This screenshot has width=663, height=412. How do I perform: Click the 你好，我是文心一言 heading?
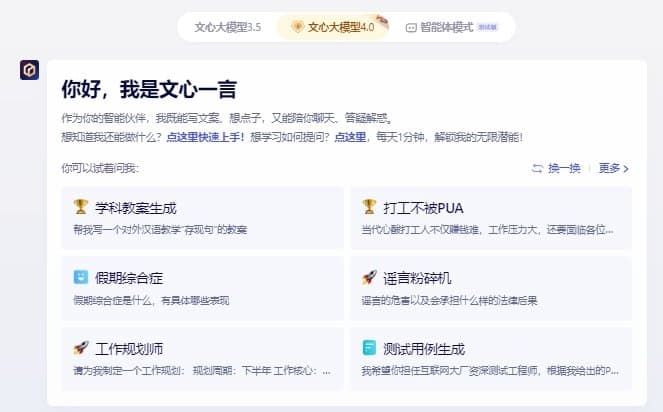coord(149,89)
